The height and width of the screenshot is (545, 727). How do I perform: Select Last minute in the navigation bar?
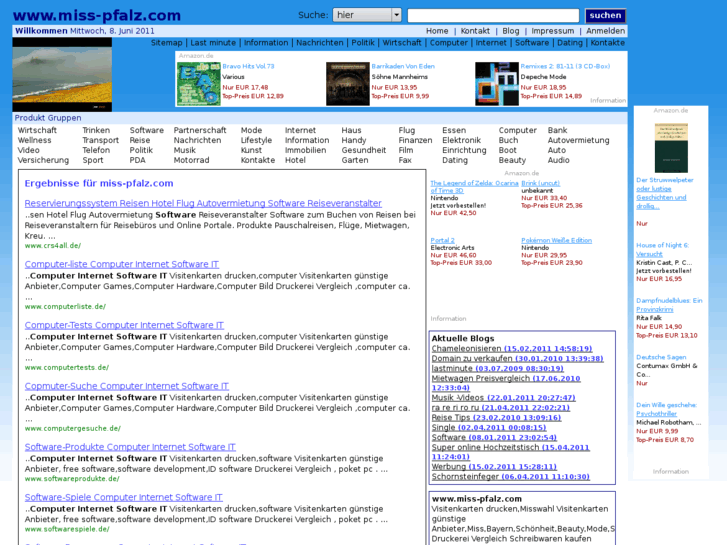pos(213,43)
